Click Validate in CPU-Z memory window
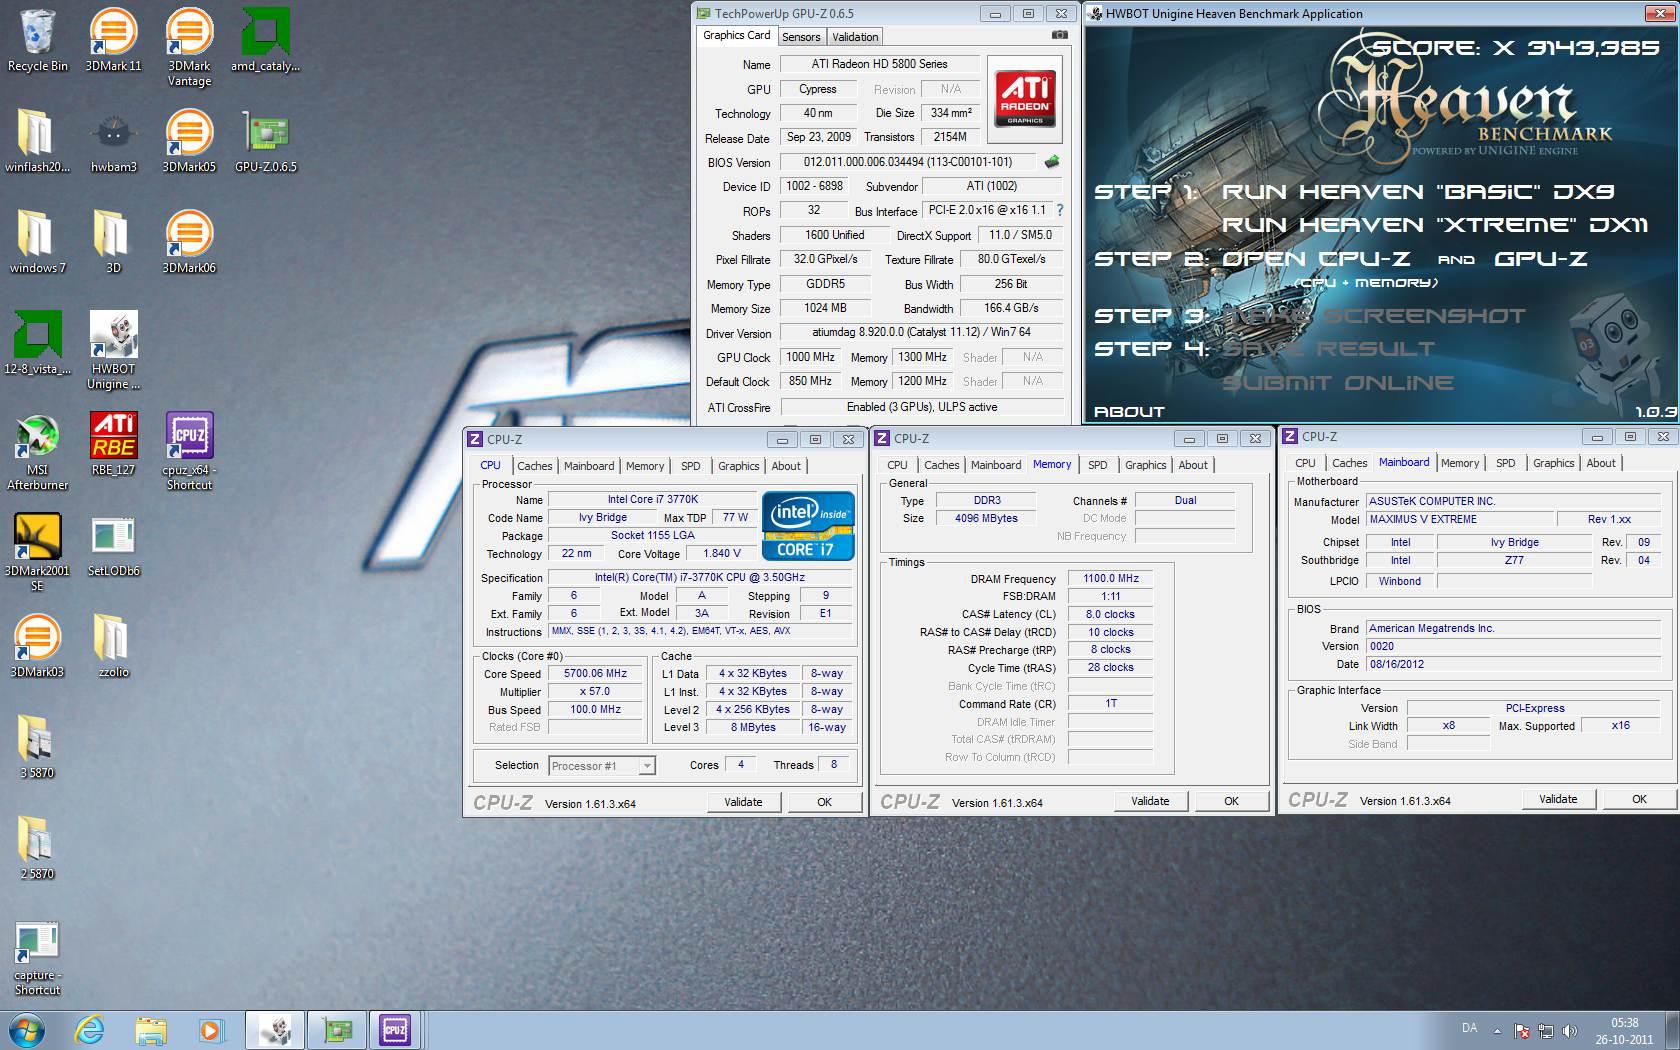Viewport: 1680px width, 1050px height. 1150,801
